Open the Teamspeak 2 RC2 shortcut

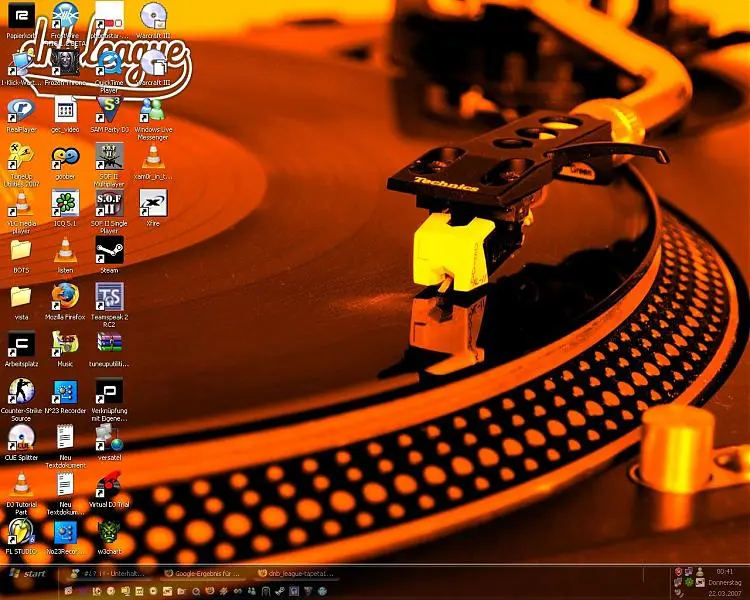pos(109,296)
